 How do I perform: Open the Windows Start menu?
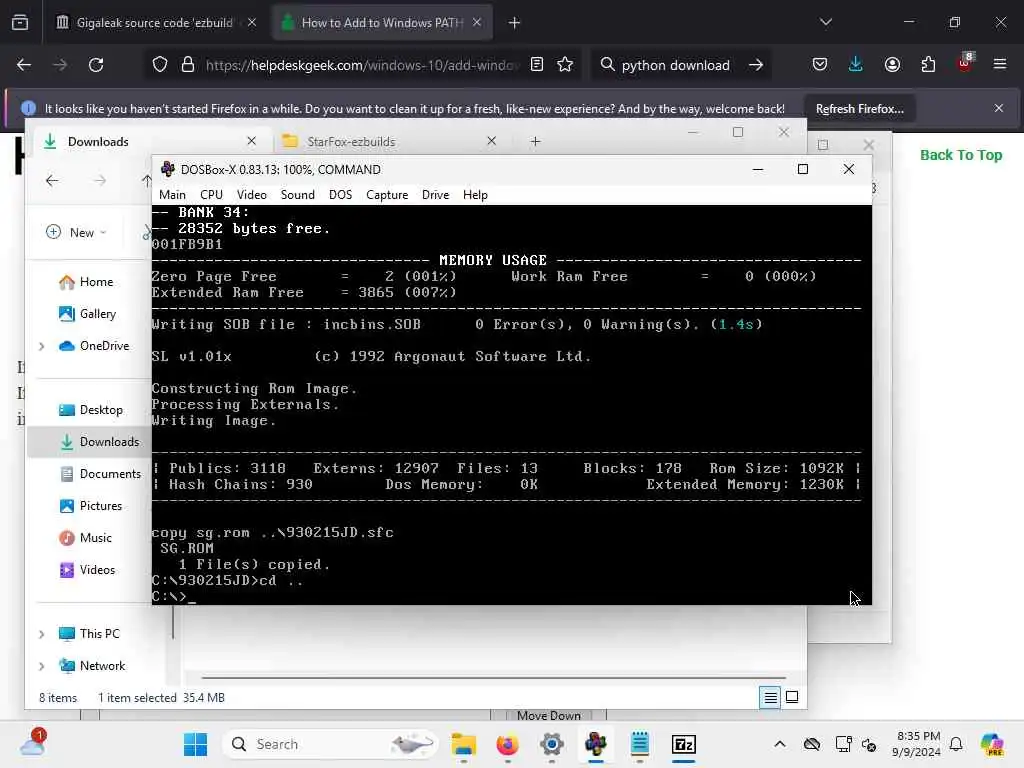tap(195, 744)
